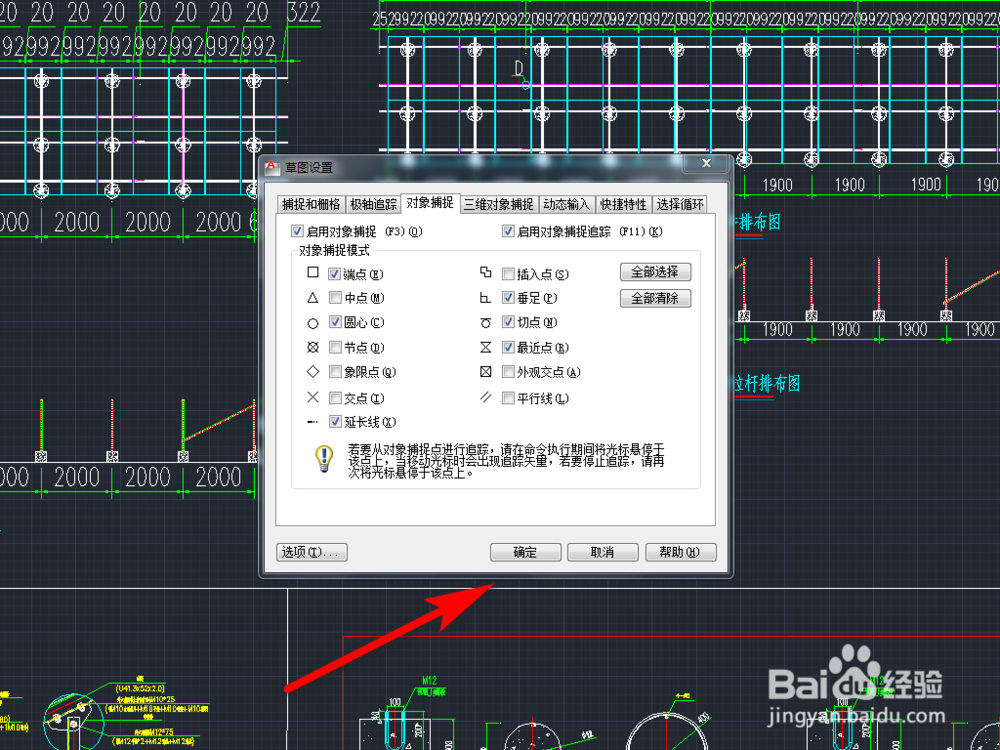1000x750 pixels.
Task: Uncheck the 垂足 snap mode
Action: click(508, 298)
